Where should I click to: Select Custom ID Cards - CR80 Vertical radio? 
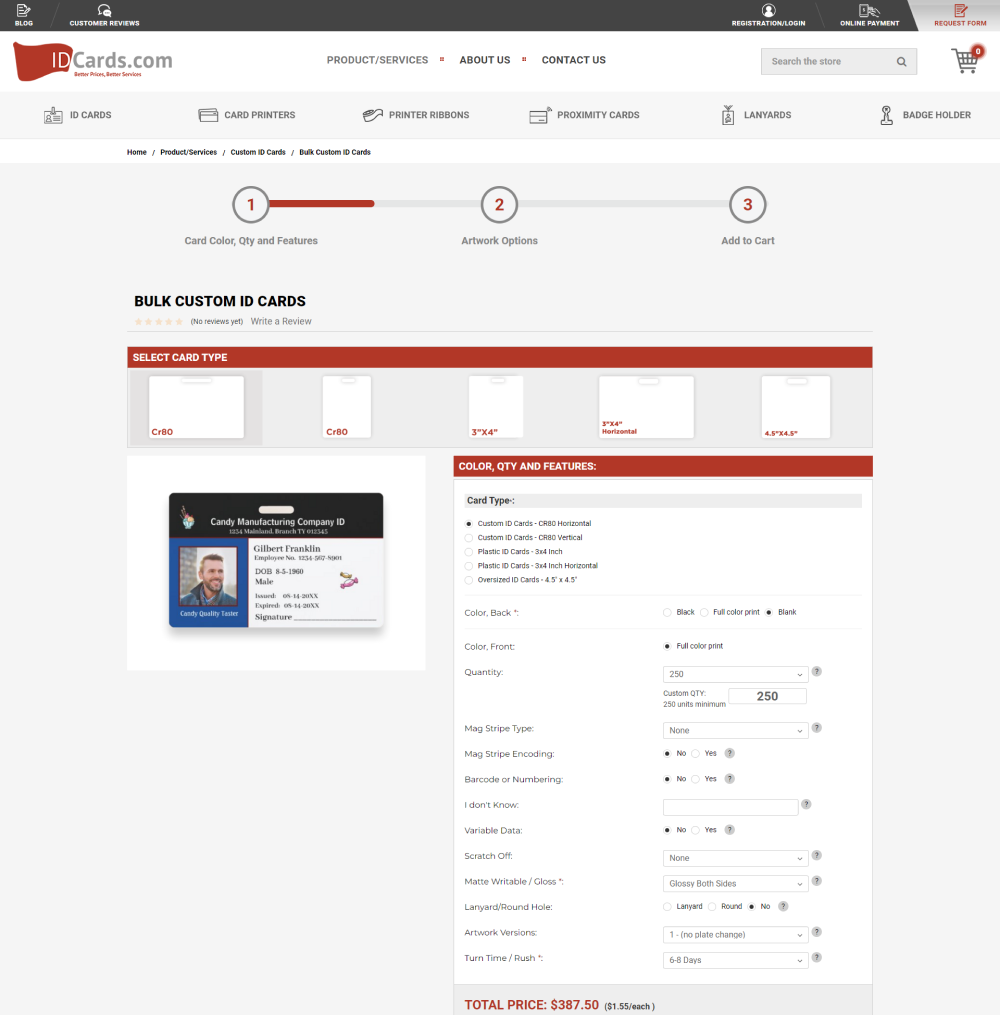coord(469,538)
